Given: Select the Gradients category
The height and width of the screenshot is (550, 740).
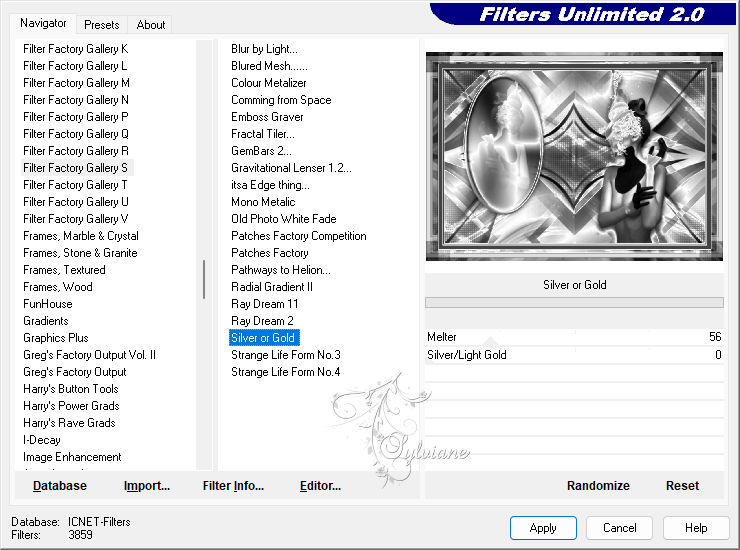Looking at the screenshot, I should pyautogui.click(x=46, y=321).
